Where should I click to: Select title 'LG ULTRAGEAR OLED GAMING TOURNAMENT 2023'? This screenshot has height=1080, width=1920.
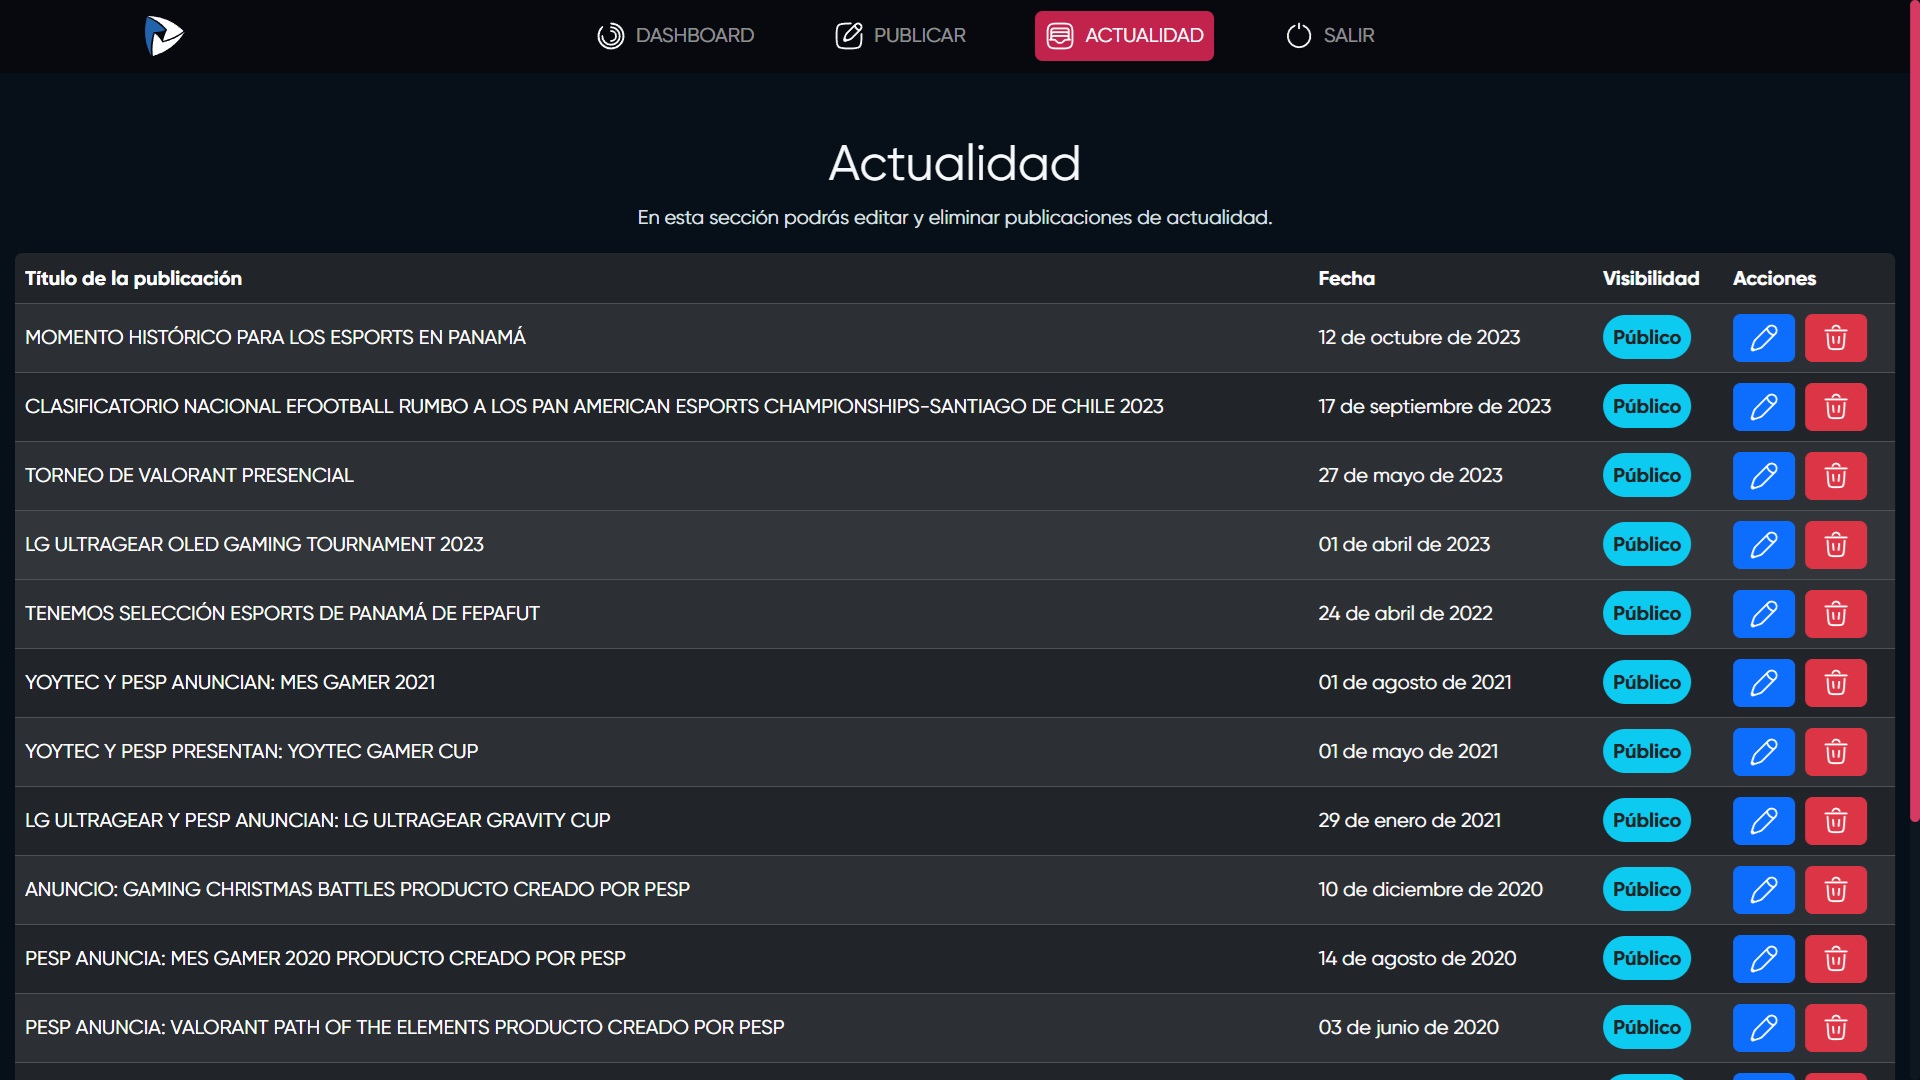(254, 545)
